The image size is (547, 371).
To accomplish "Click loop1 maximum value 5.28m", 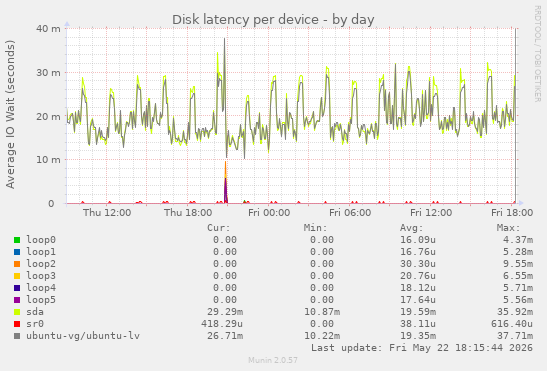I will click(x=518, y=252).
